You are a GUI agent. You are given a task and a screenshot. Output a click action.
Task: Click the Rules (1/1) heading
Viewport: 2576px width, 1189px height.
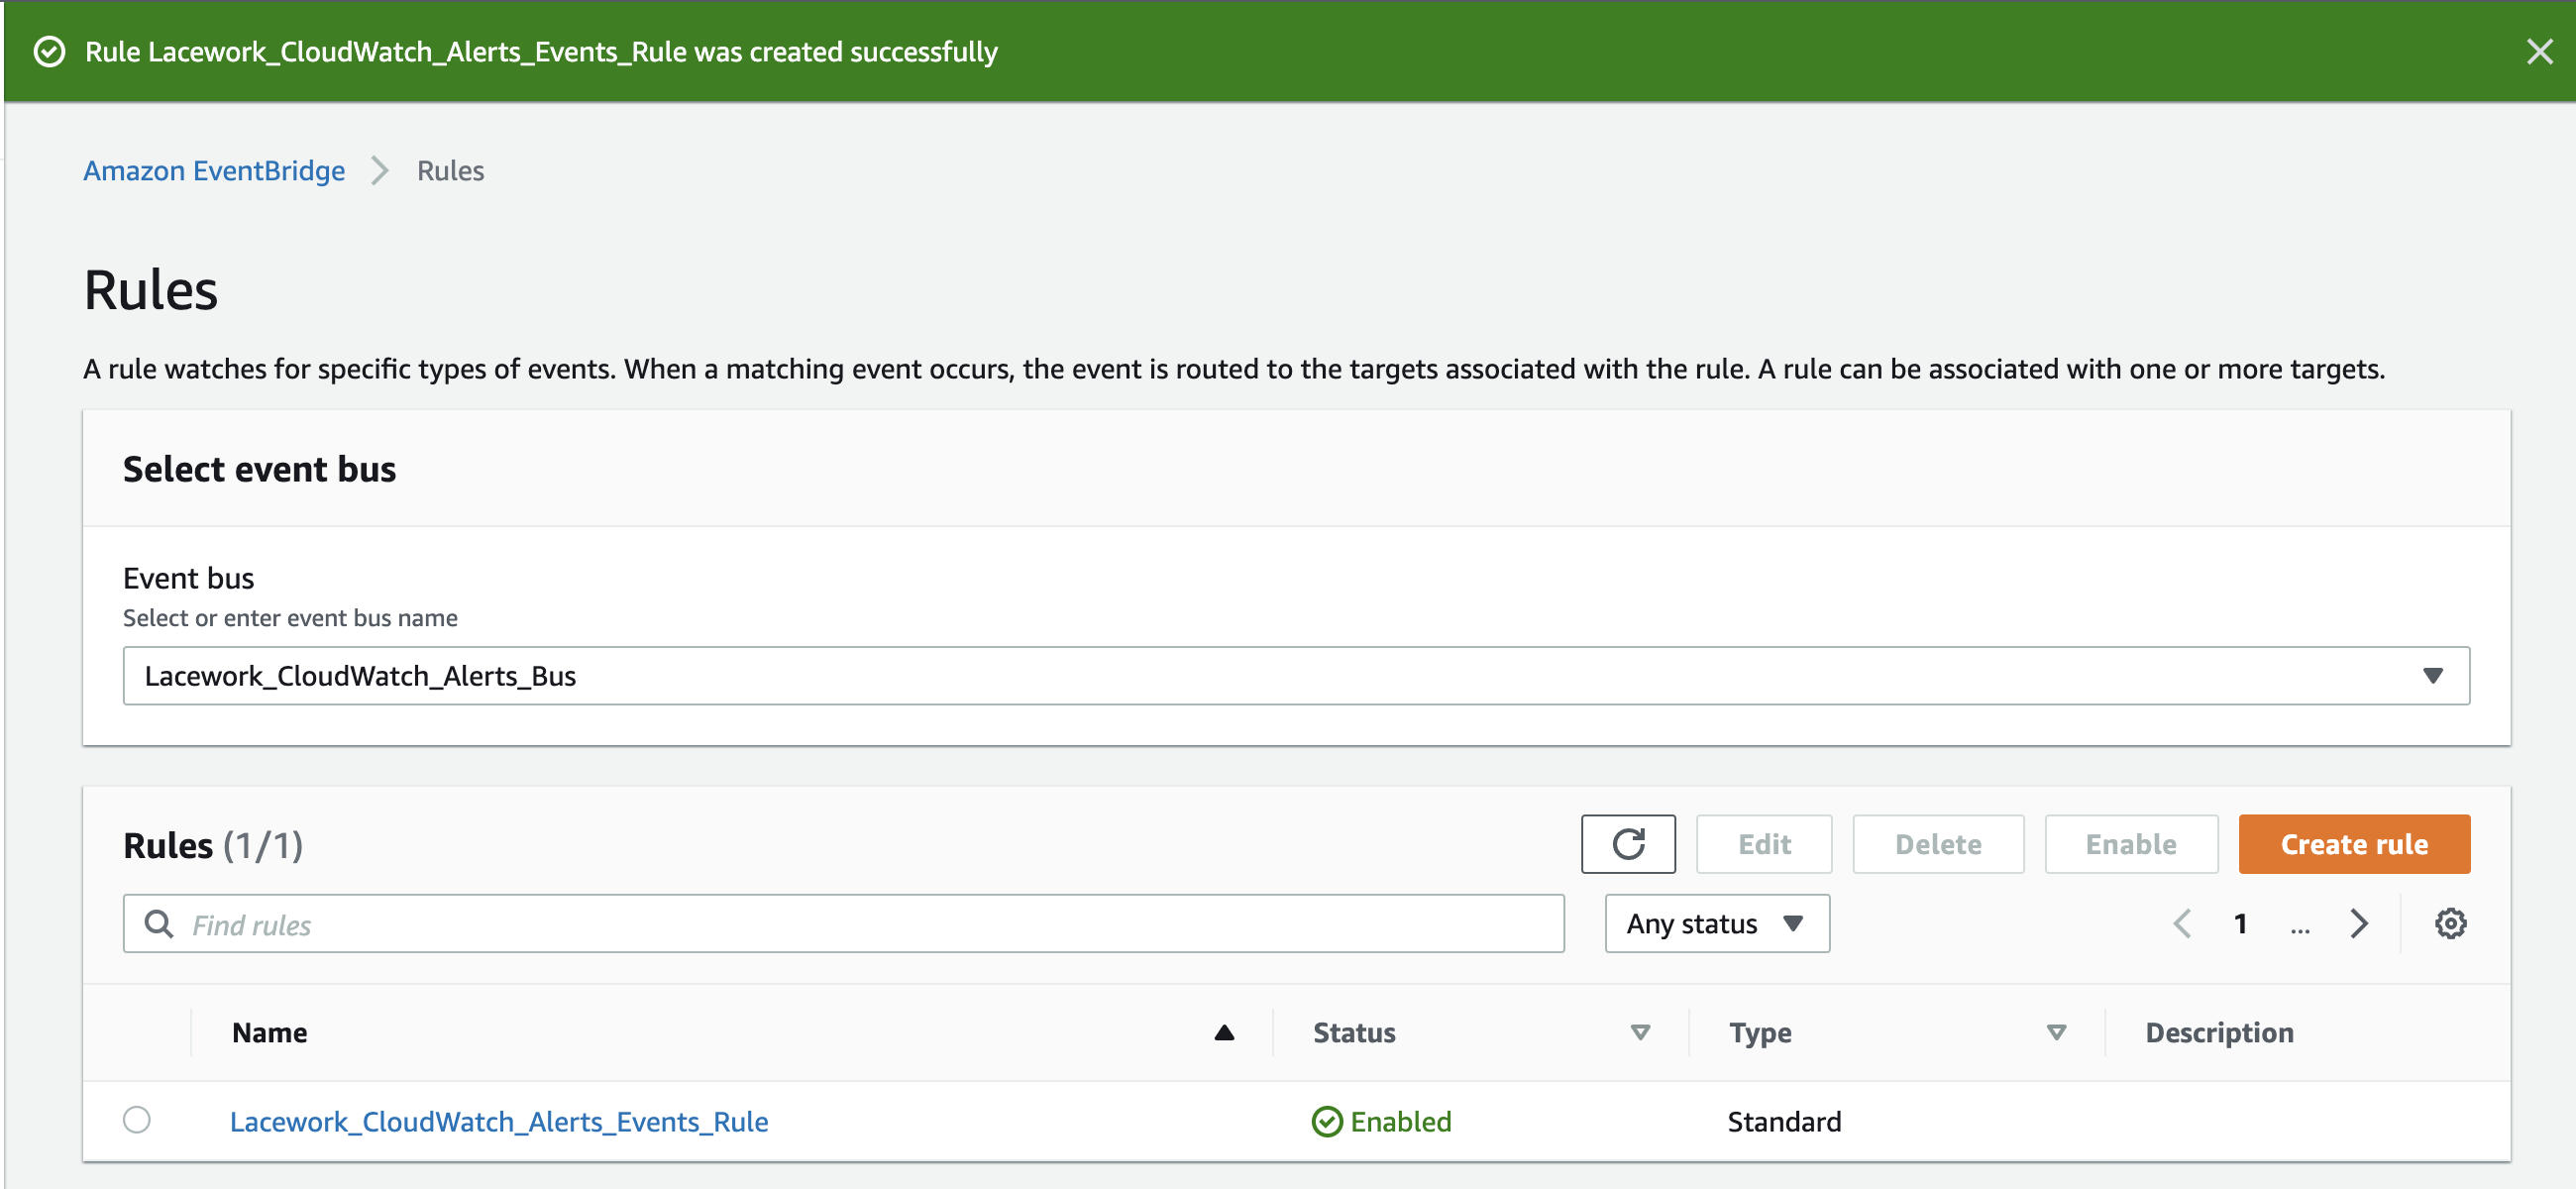click(213, 846)
